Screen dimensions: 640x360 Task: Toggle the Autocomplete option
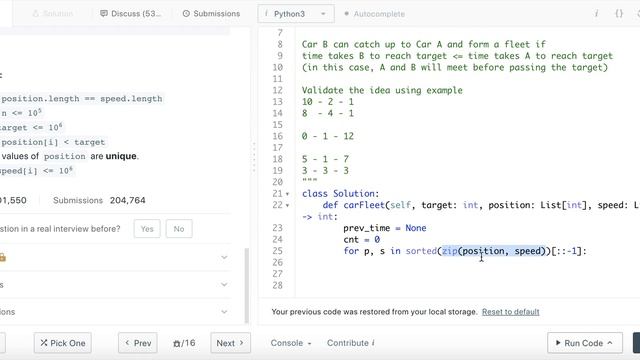pos(374,14)
